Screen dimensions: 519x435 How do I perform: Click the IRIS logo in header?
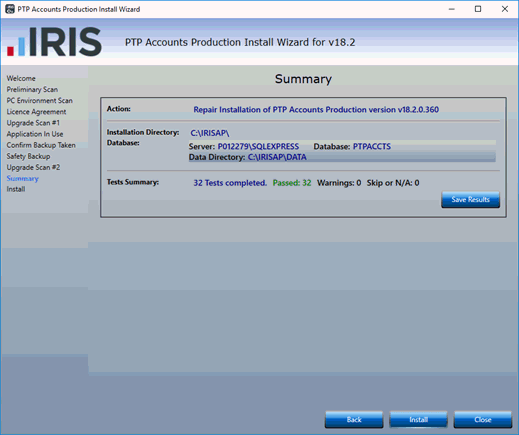[x=54, y=42]
